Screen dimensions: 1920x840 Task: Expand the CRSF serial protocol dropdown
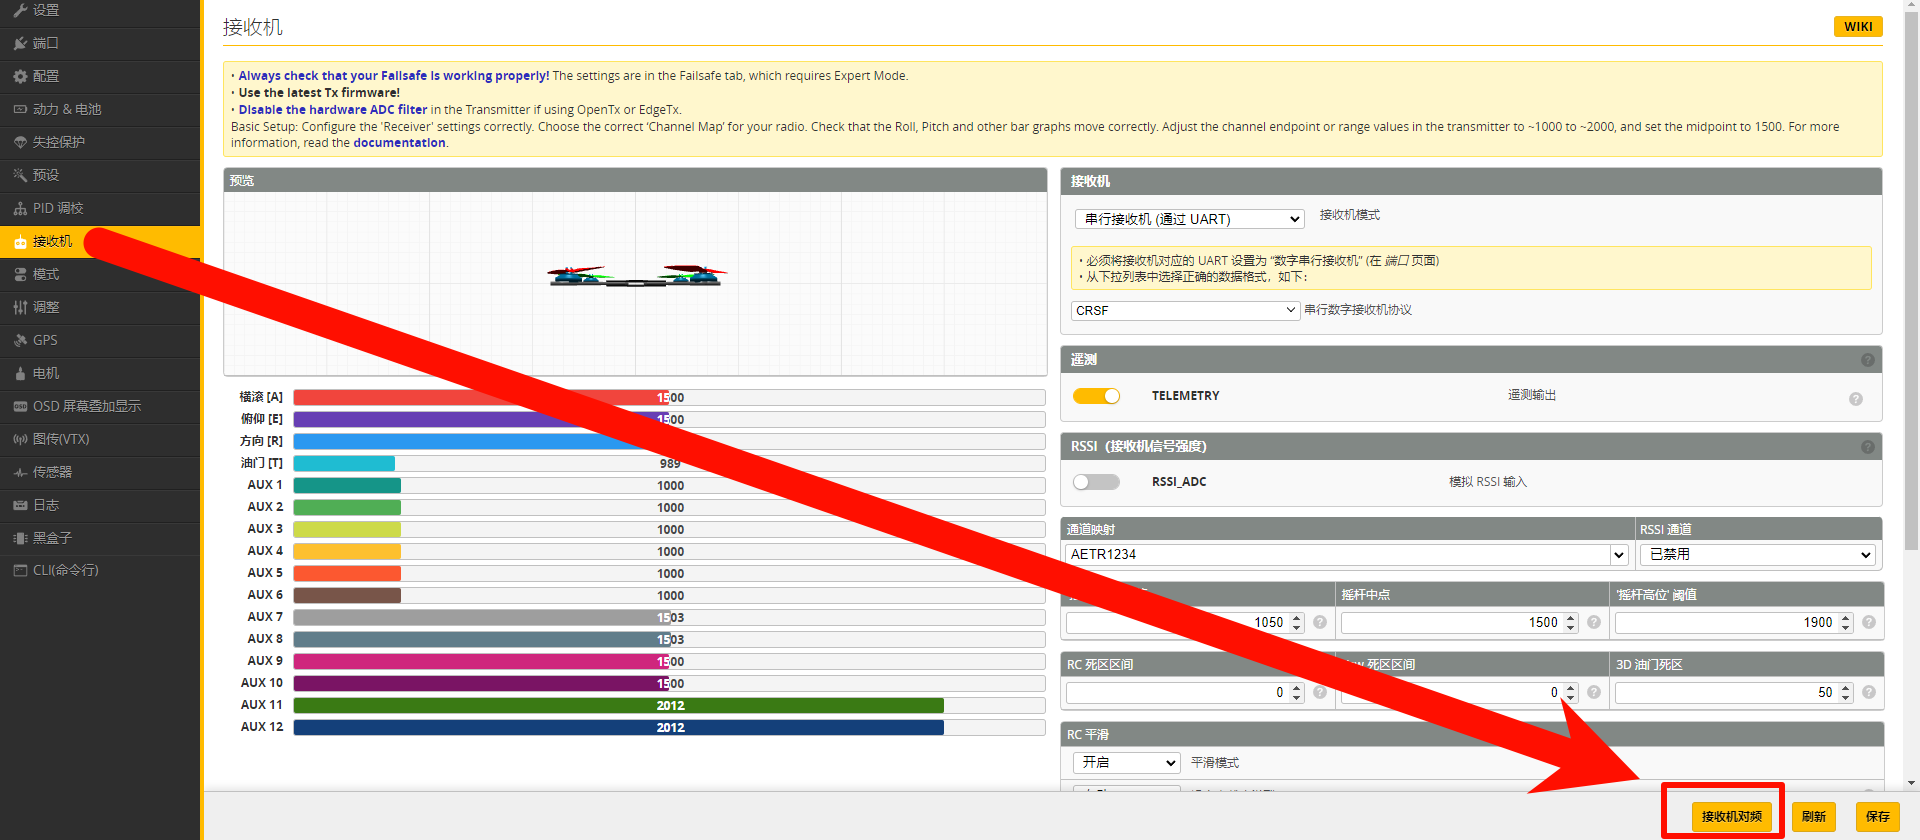pyautogui.click(x=1185, y=311)
